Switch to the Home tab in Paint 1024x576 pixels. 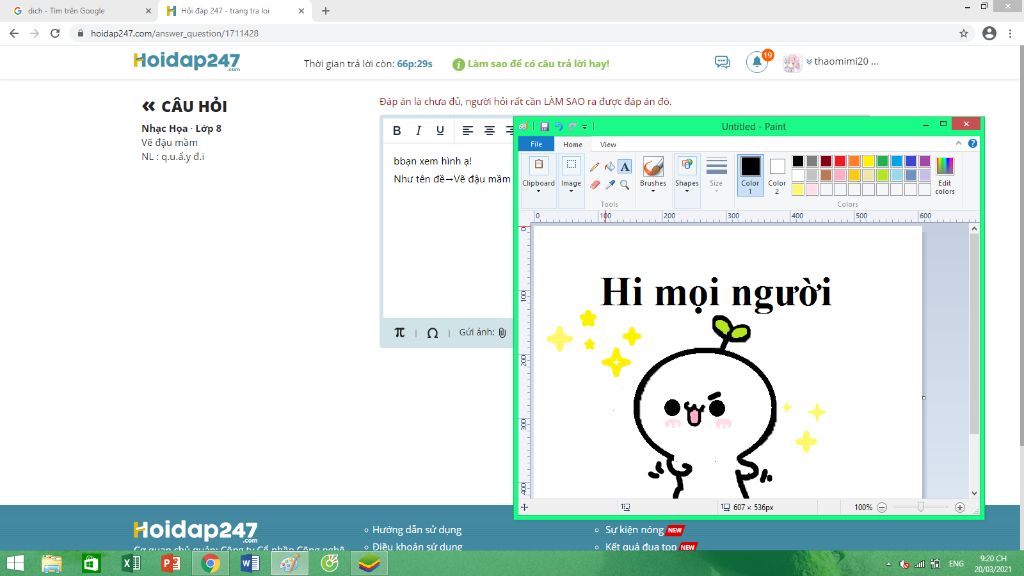pyautogui.click(x=573, y=144)
